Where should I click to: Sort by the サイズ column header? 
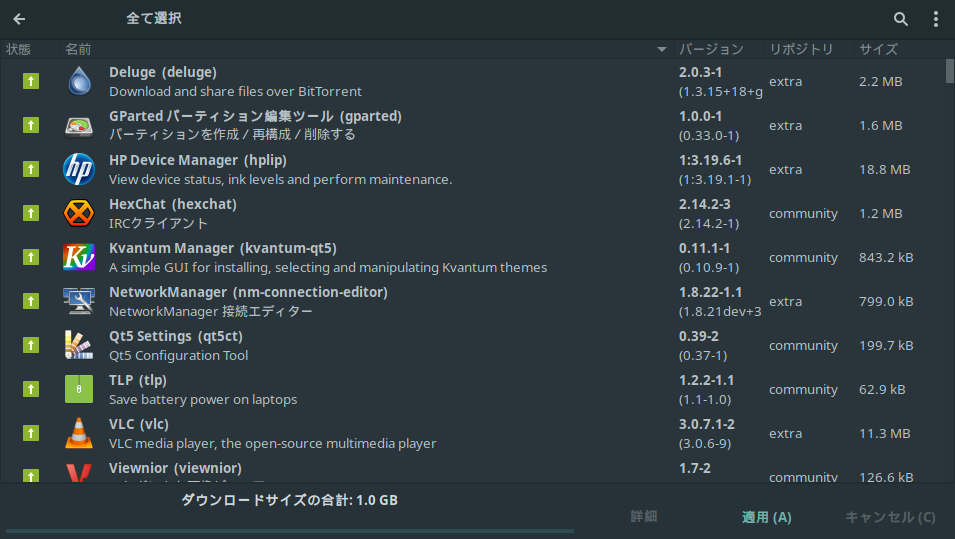[x=900, y=49]
